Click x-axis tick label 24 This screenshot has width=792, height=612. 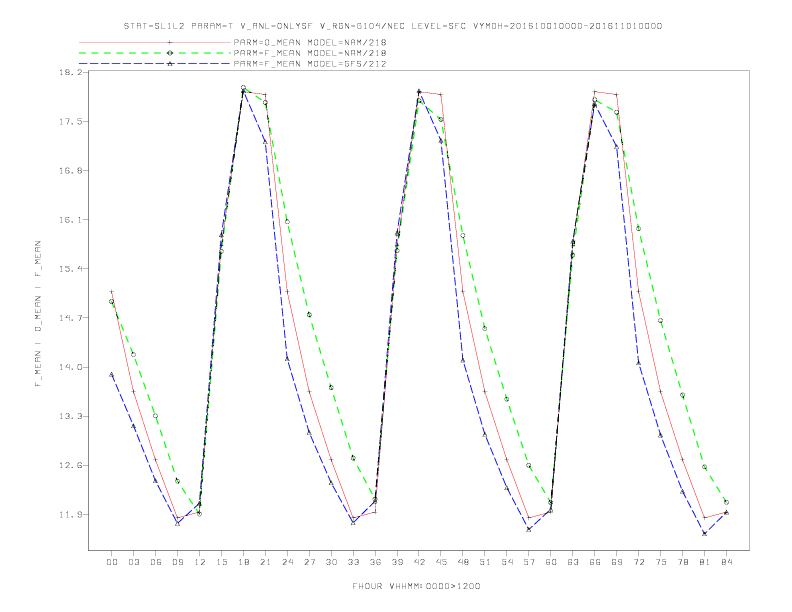point(287,562)
